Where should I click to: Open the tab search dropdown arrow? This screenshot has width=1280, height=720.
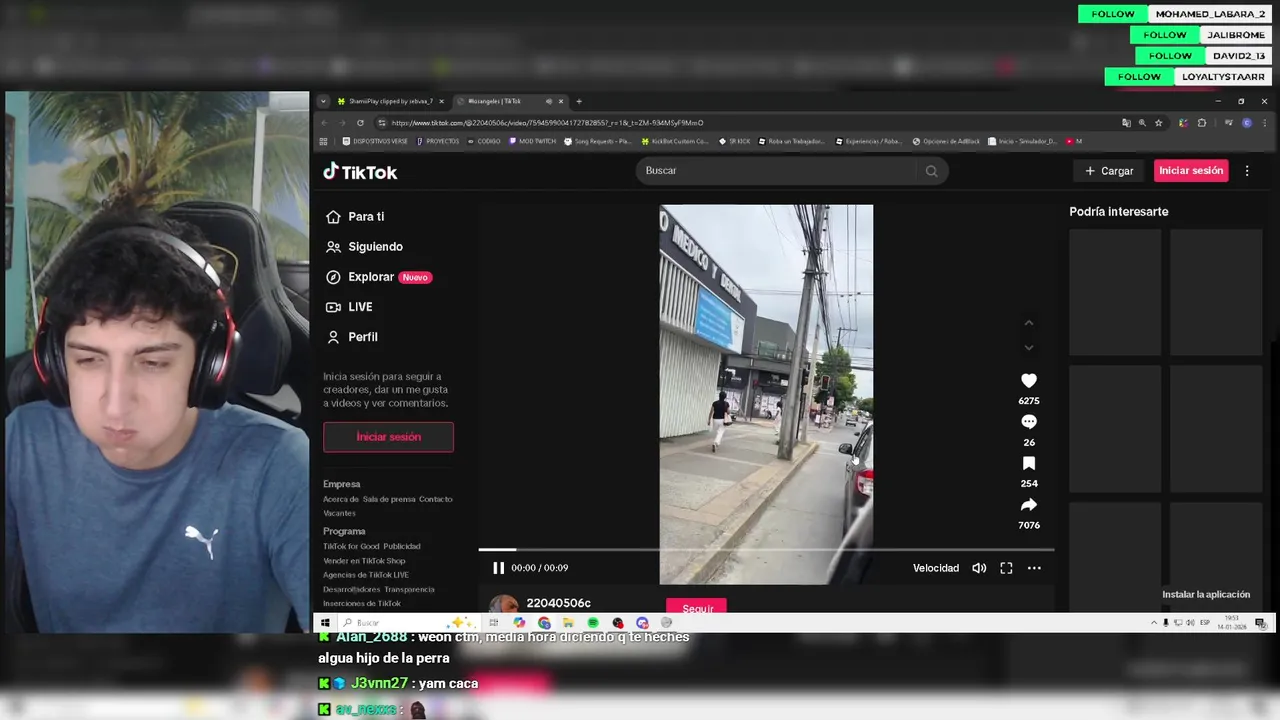click(323, 101)
